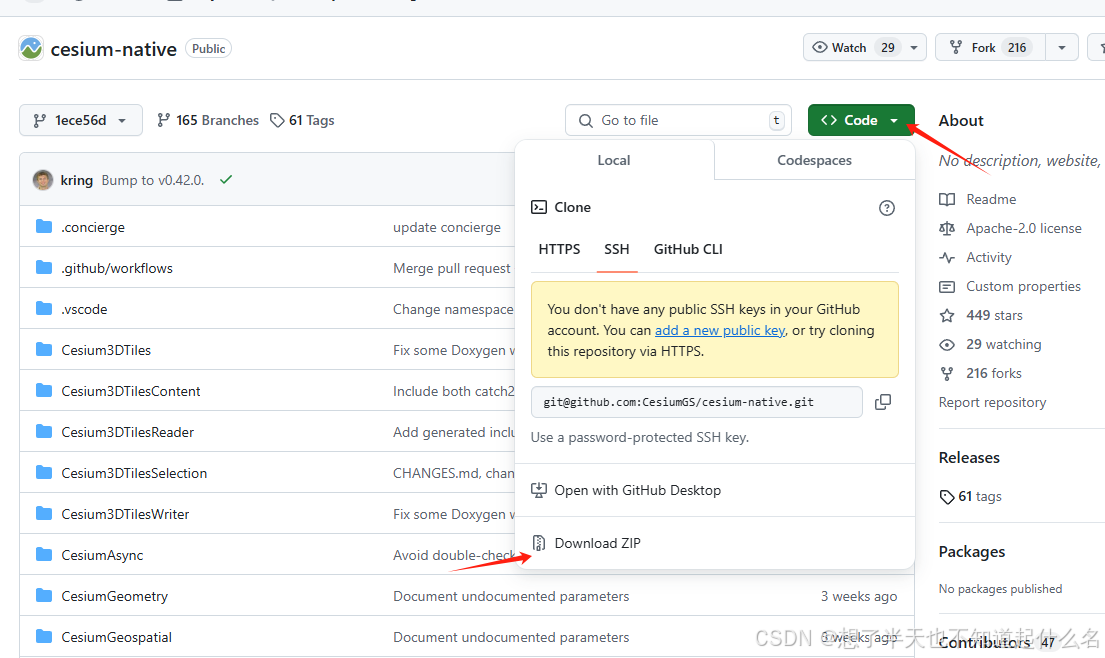Open the kring author link

point(77,180)
